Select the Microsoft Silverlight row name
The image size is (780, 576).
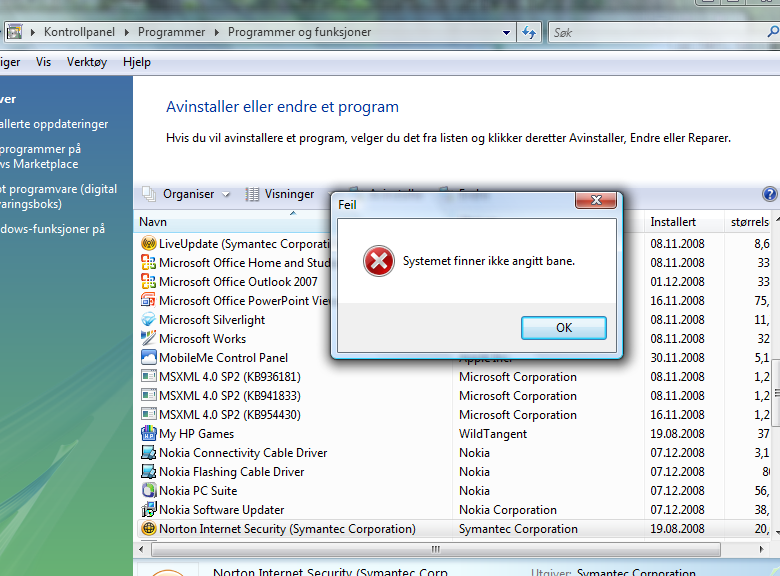click(x=212, y=319)
